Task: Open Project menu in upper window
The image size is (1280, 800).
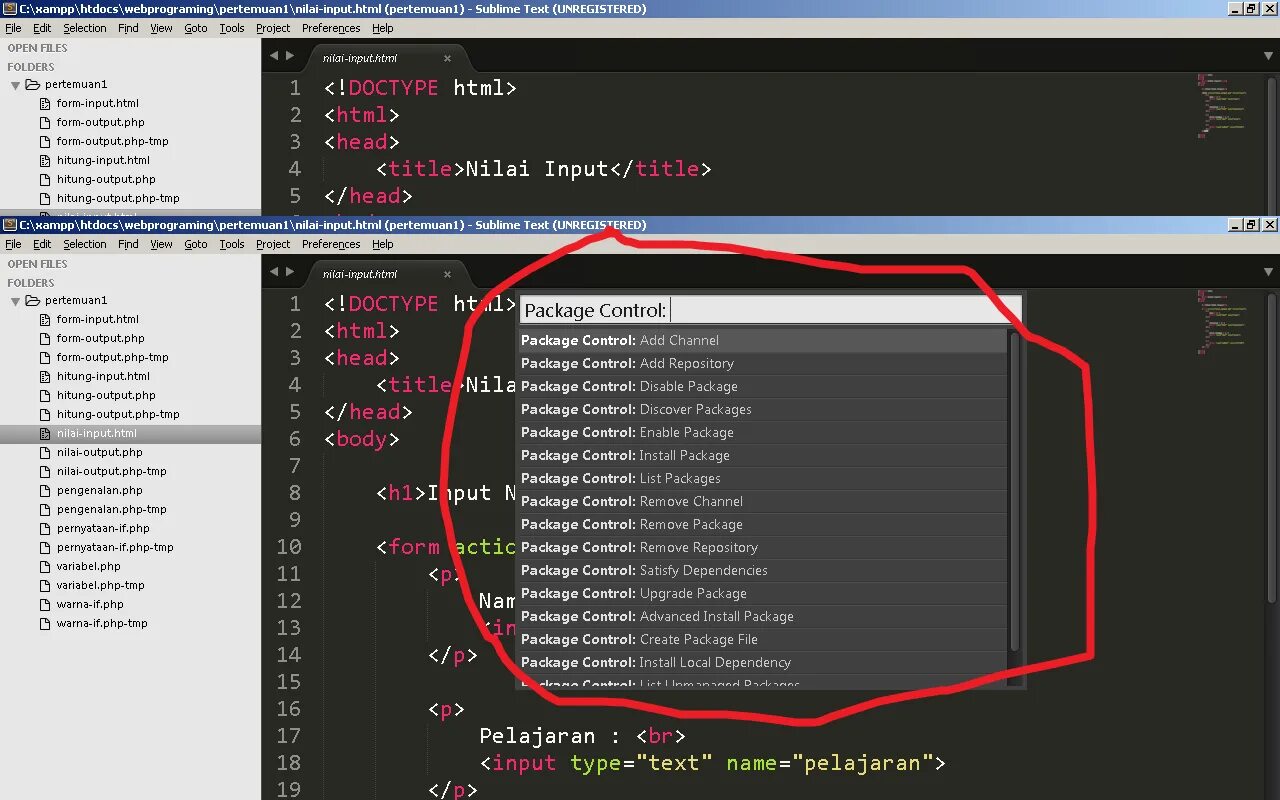Action: pyautogui.click(x=273, y=28)
